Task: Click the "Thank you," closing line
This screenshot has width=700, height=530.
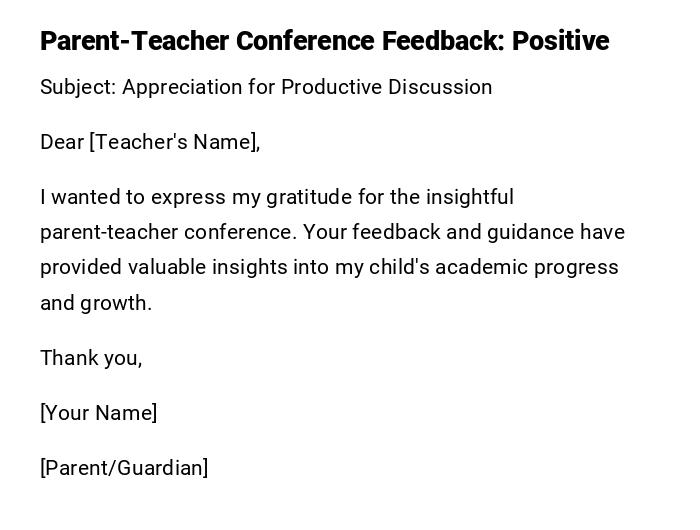Action: pyautogui.click(x=91, y=358)
